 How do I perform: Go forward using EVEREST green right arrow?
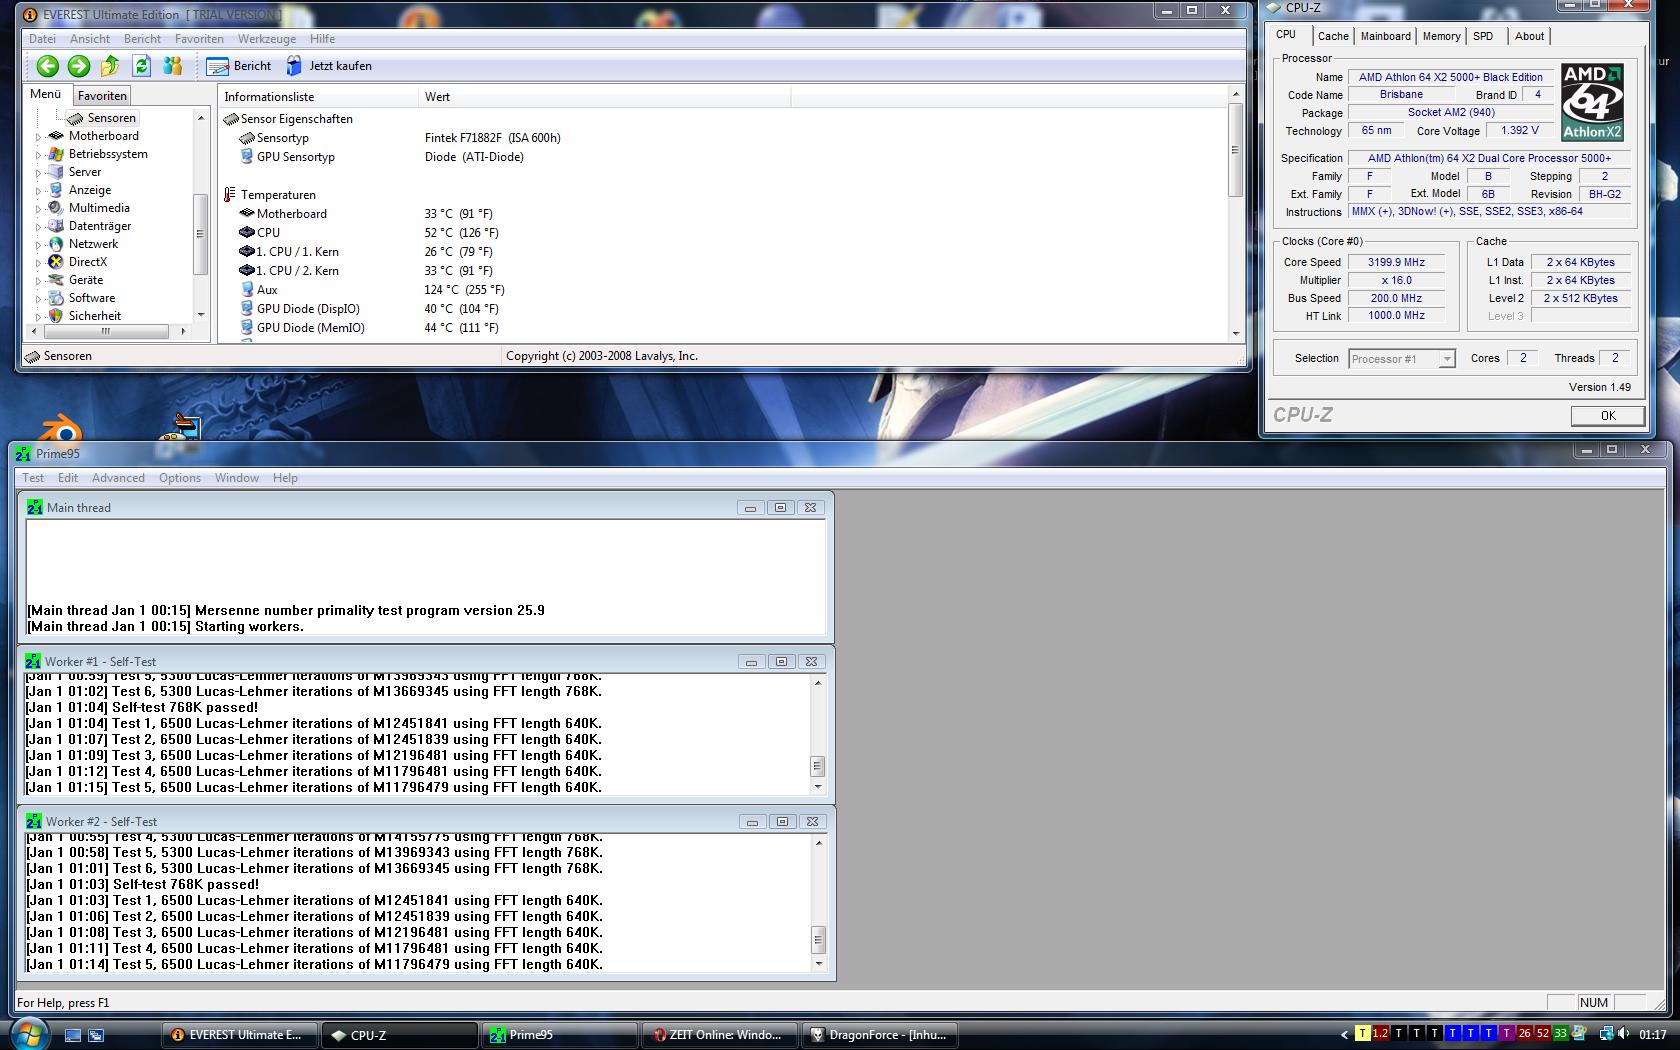click(x=78, y=66)
